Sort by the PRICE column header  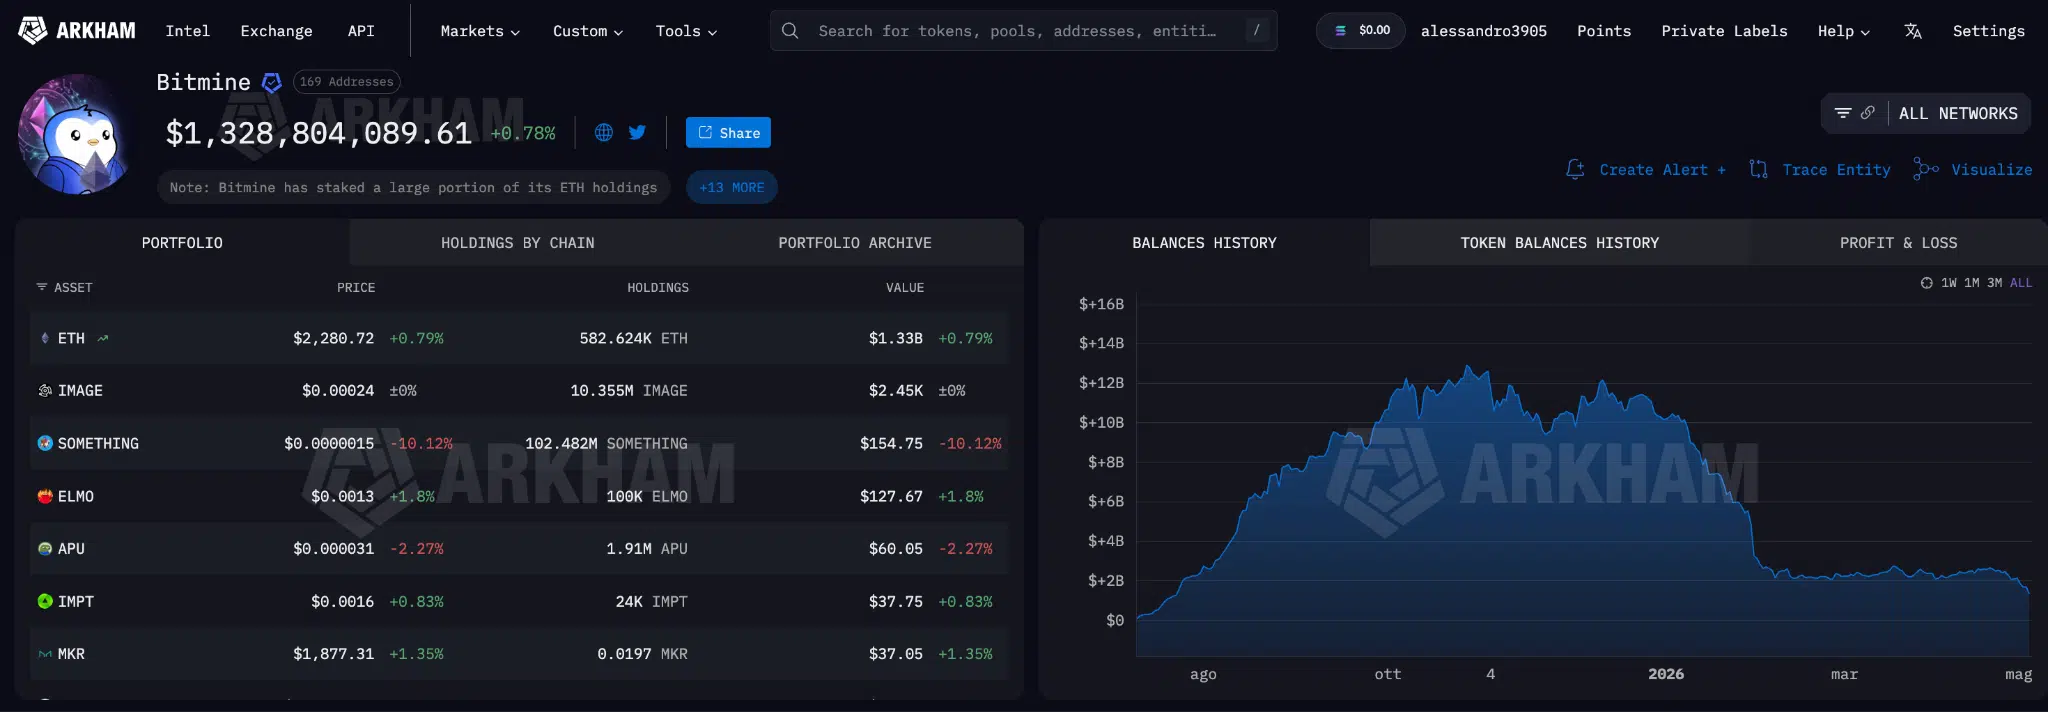pos(356,288)
